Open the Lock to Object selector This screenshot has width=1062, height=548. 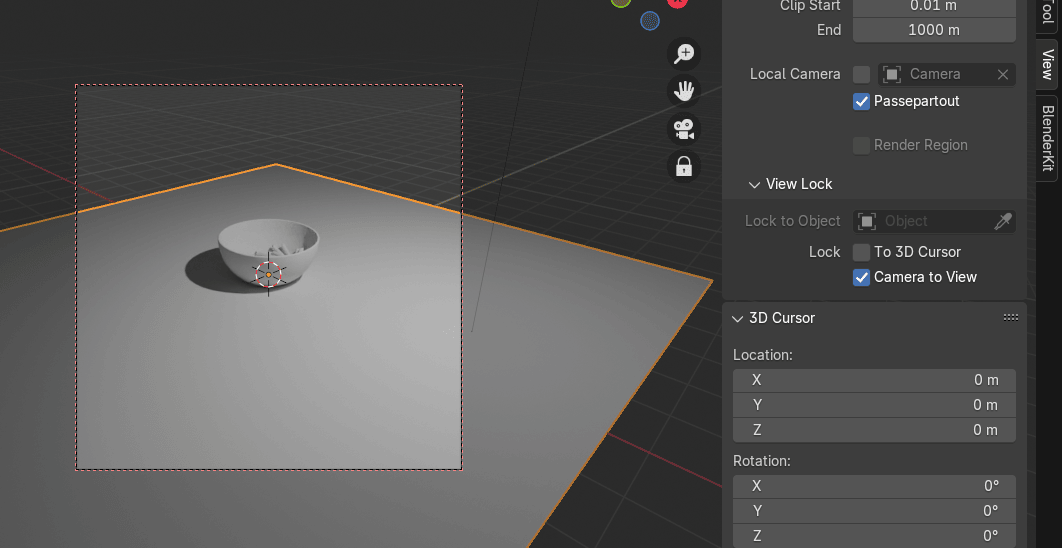[922, 221]
